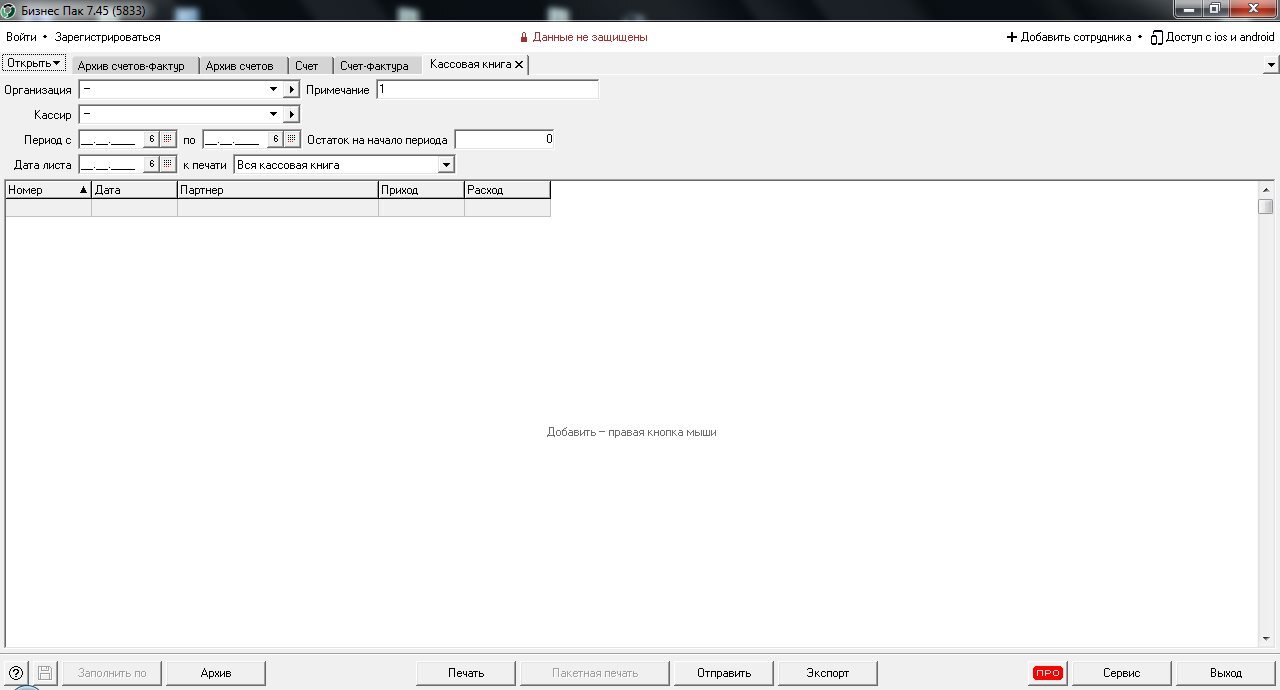Click the Пакетная печать button
1280x690 pixels.
point(595,673)
